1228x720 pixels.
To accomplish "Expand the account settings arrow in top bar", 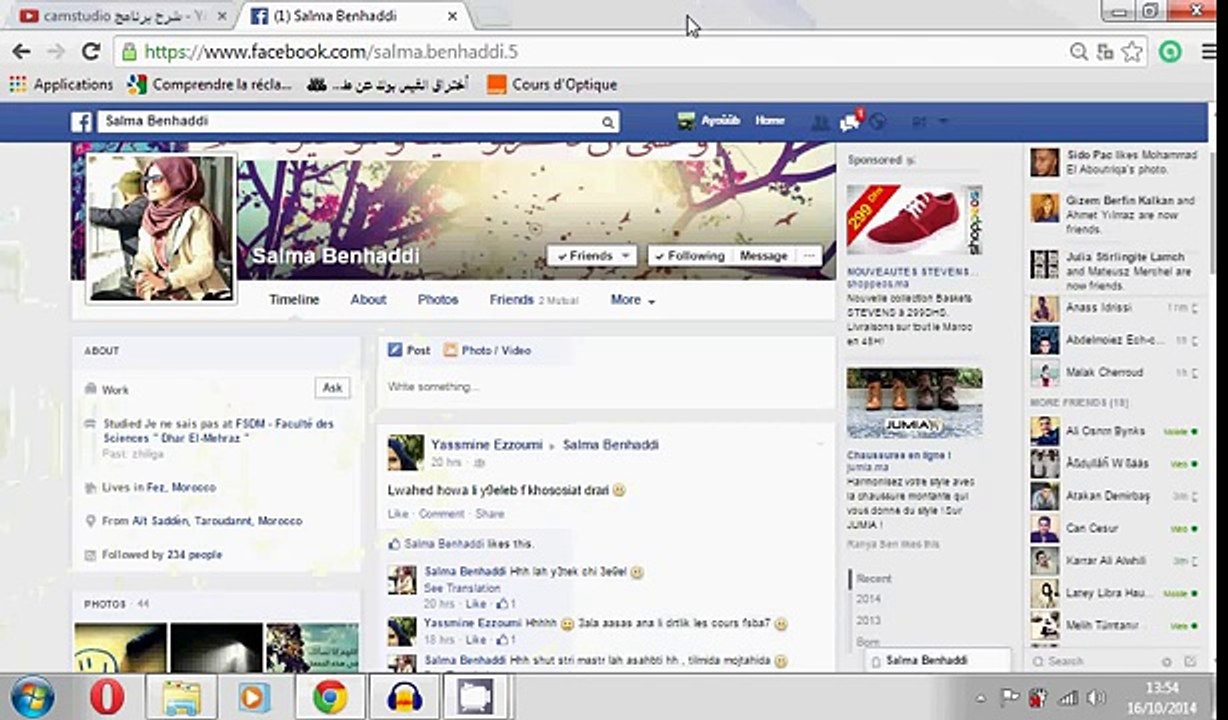I will tap(942, 122).
